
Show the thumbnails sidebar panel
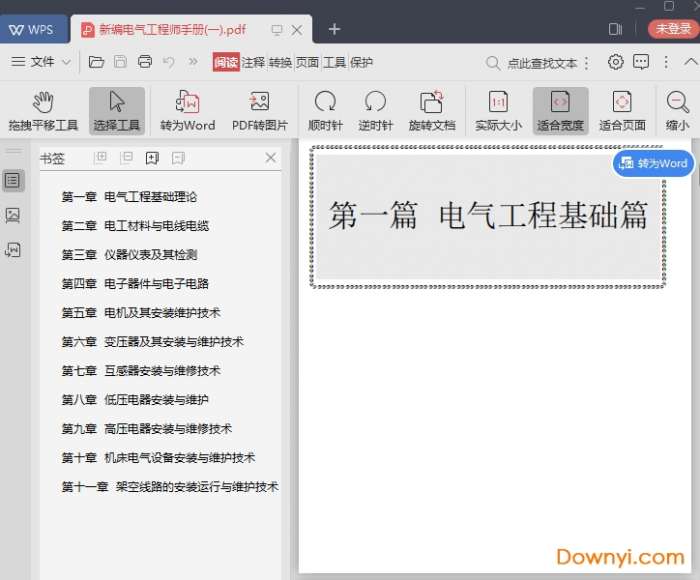tap(13, 215)
